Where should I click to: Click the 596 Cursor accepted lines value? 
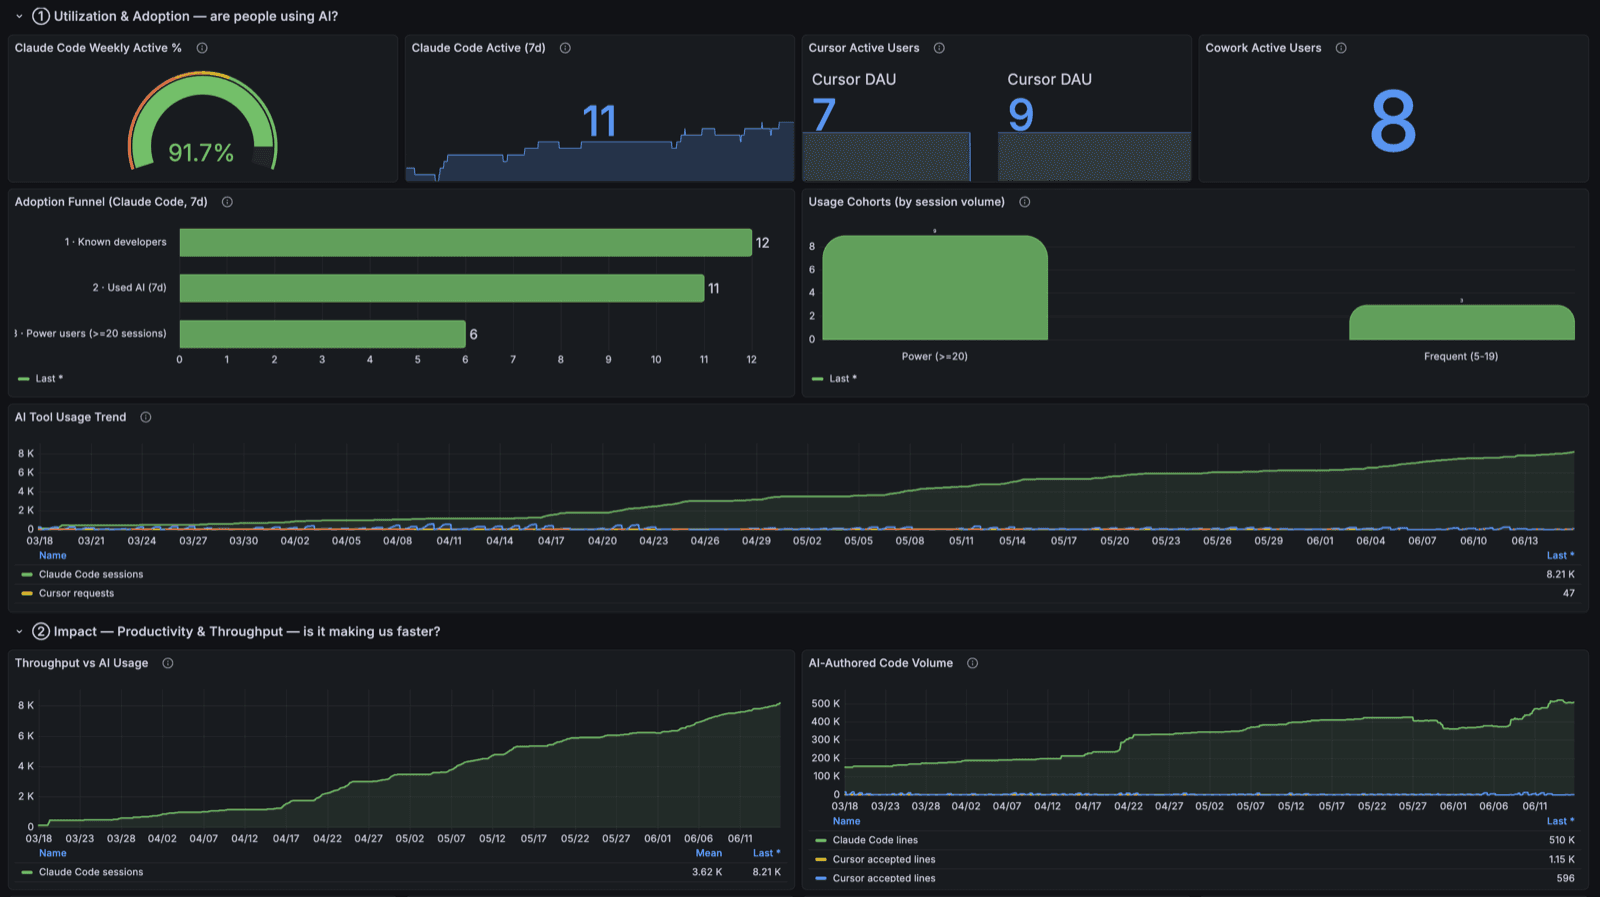(1566, 879)
